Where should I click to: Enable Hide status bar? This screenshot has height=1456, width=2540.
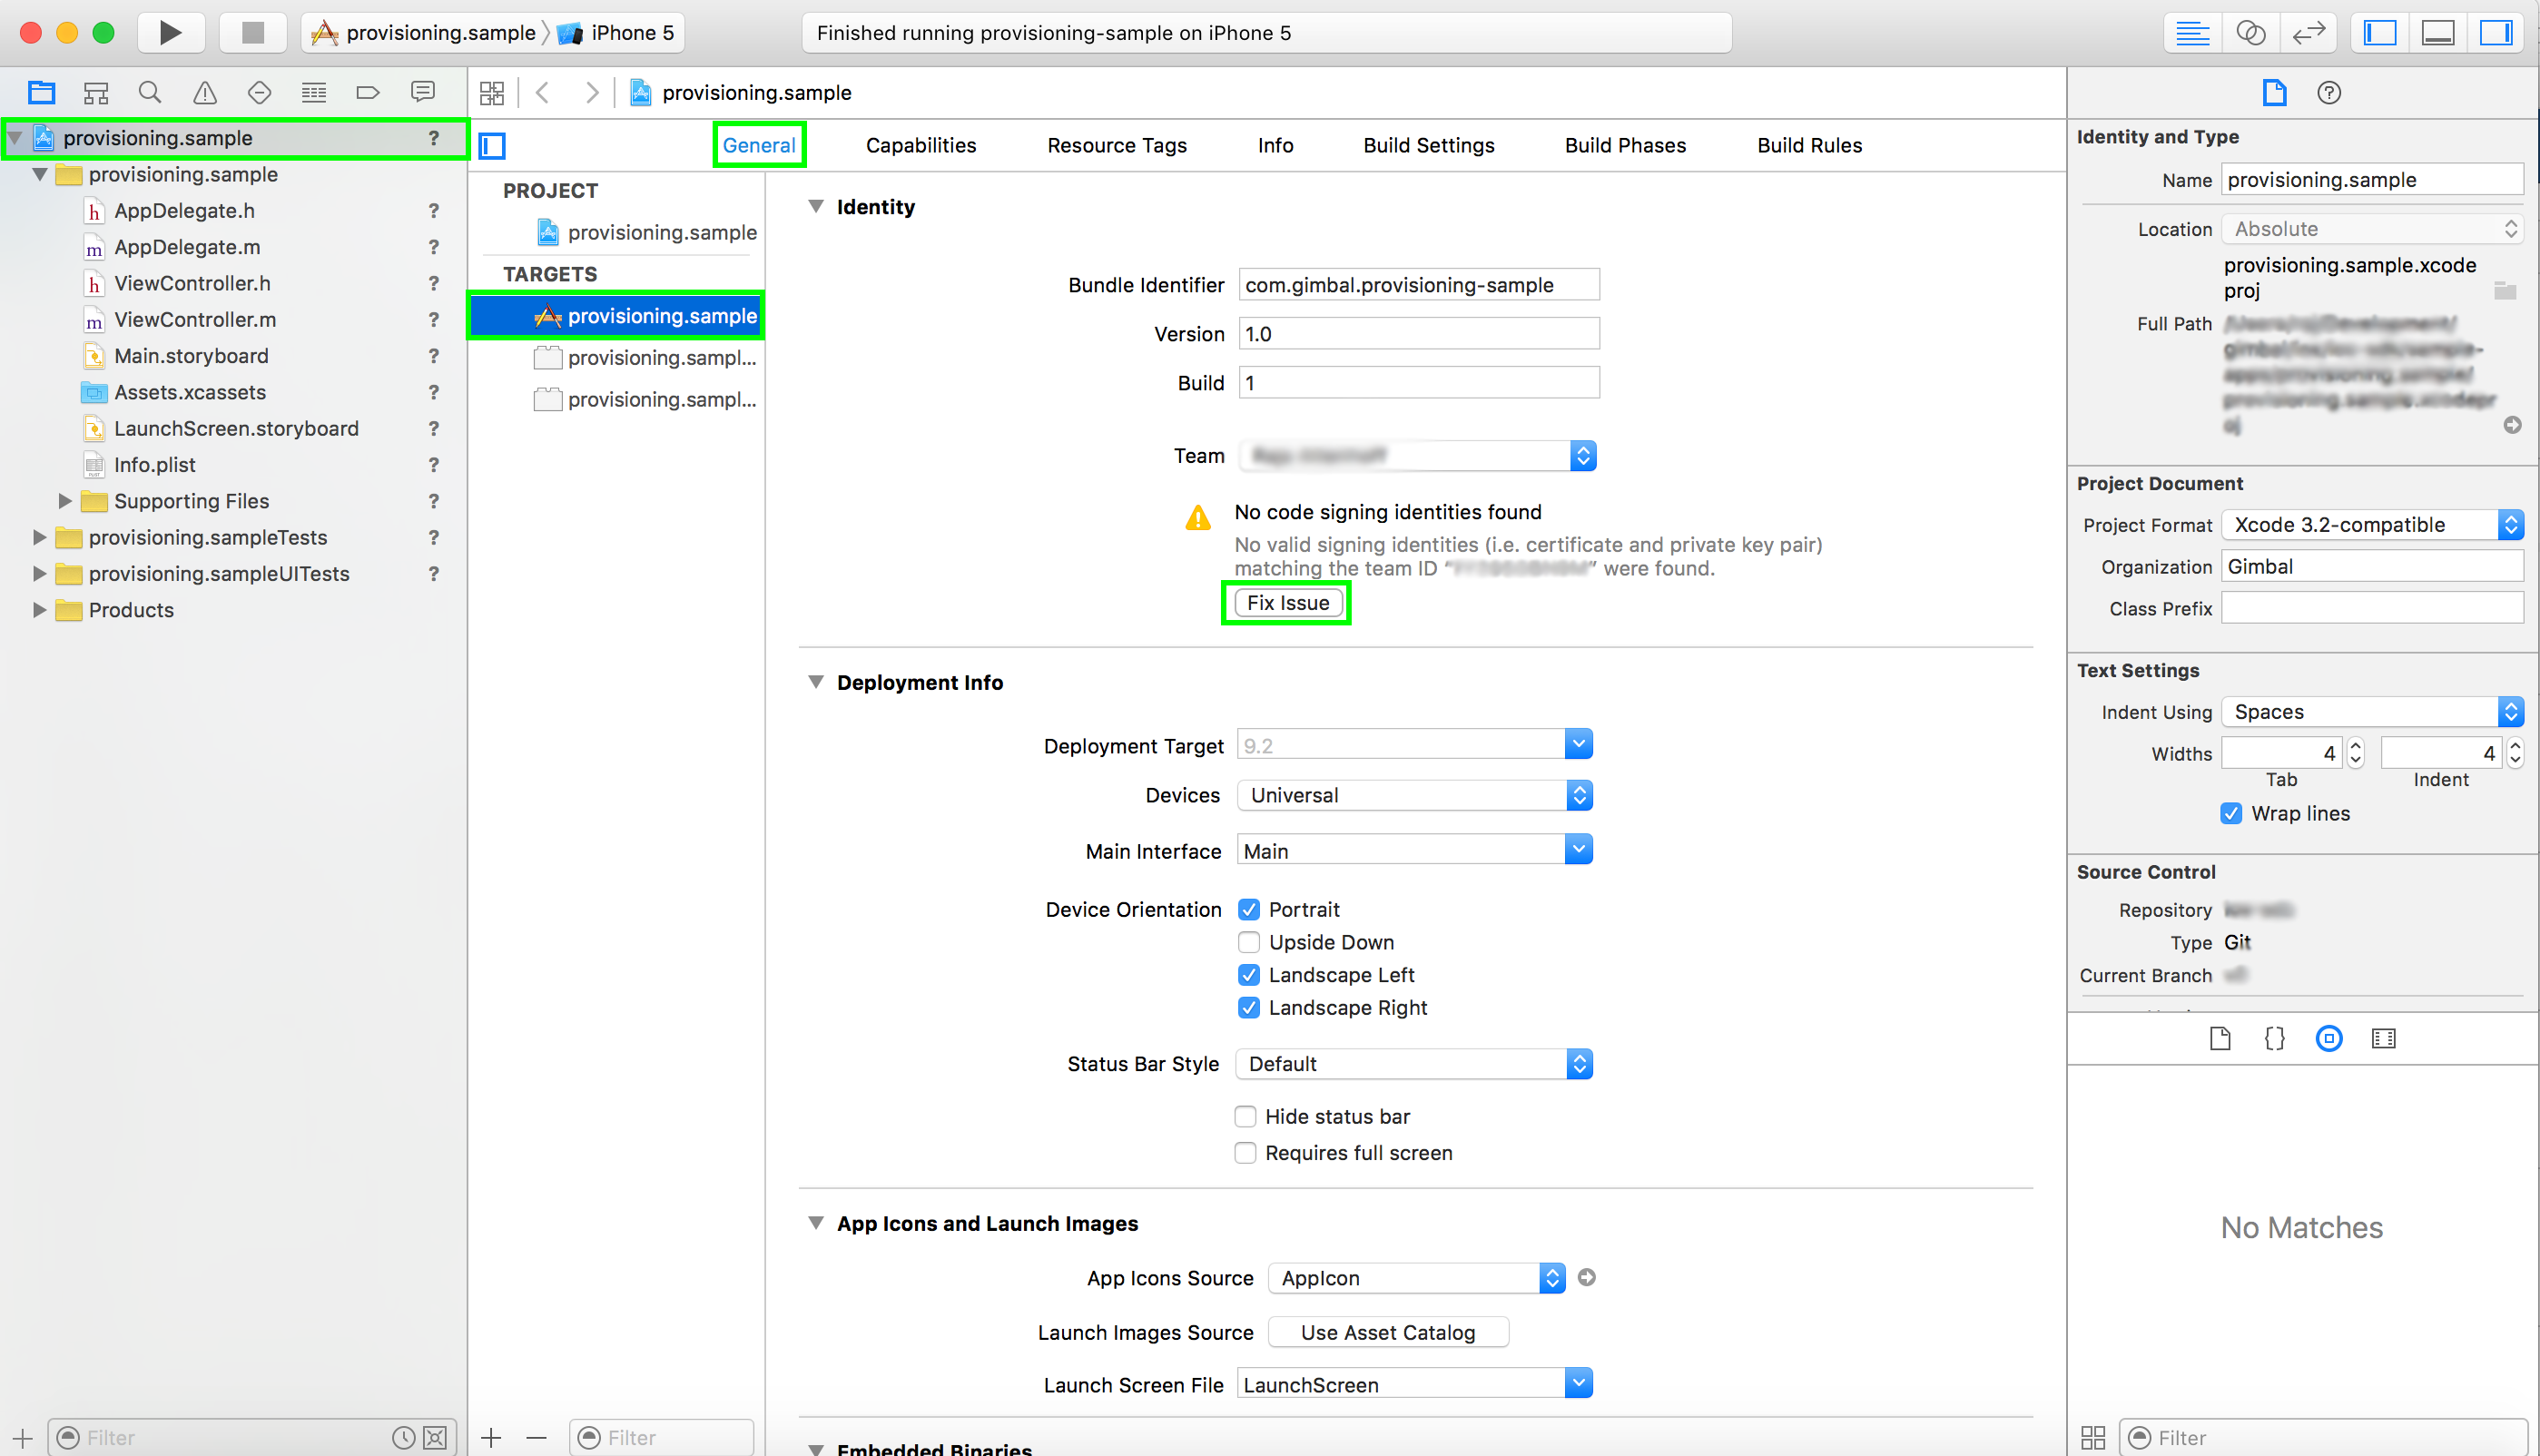click(x=1245, y=1116)
